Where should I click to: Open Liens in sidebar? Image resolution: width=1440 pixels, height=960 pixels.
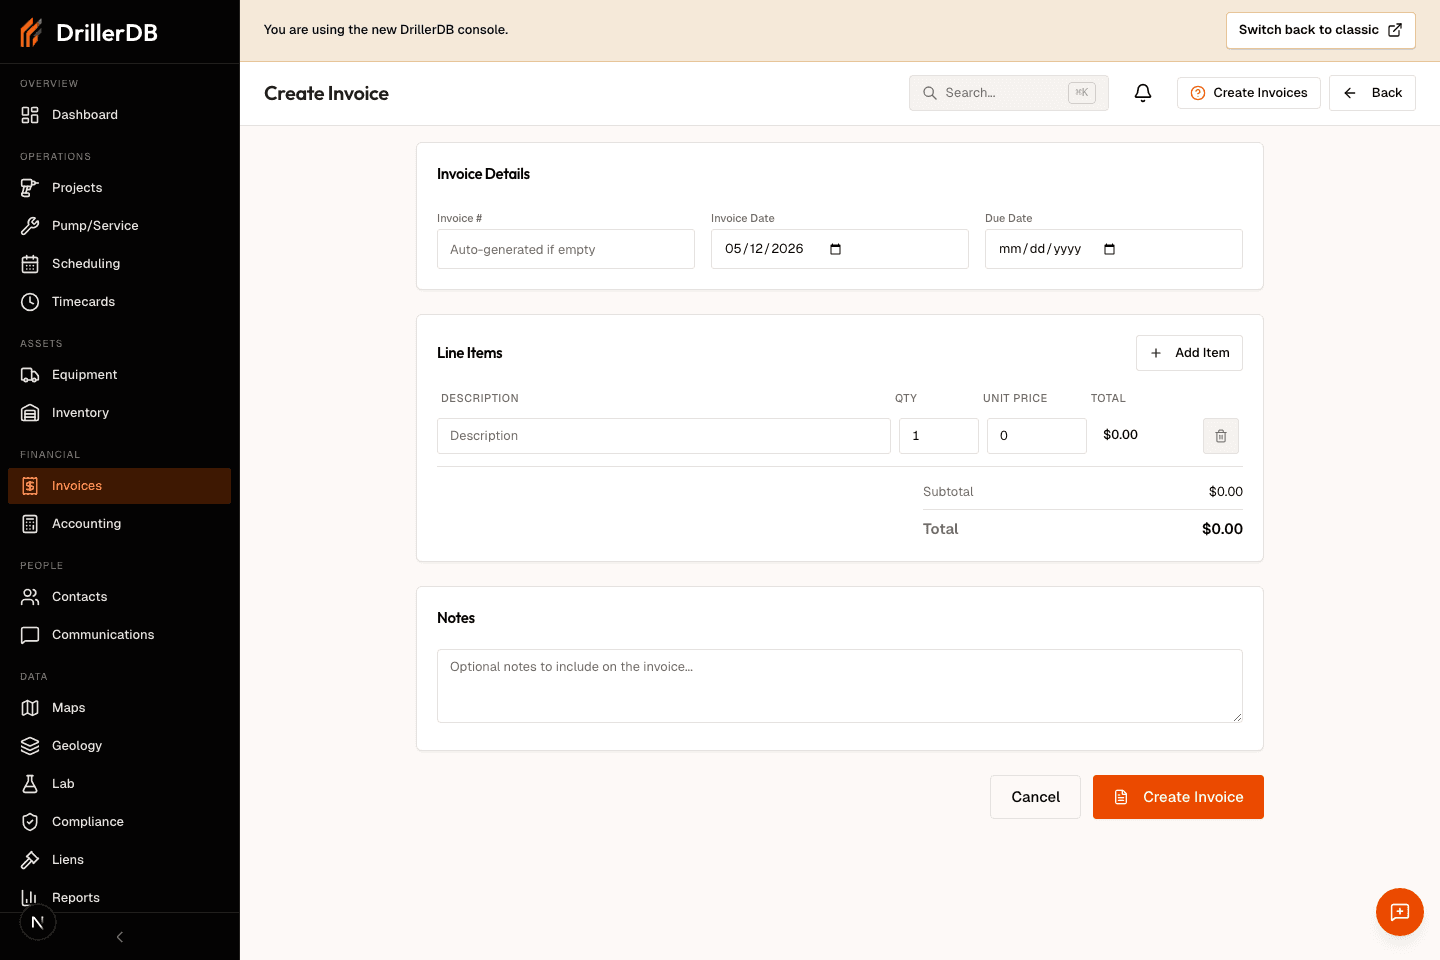[120, 860]
